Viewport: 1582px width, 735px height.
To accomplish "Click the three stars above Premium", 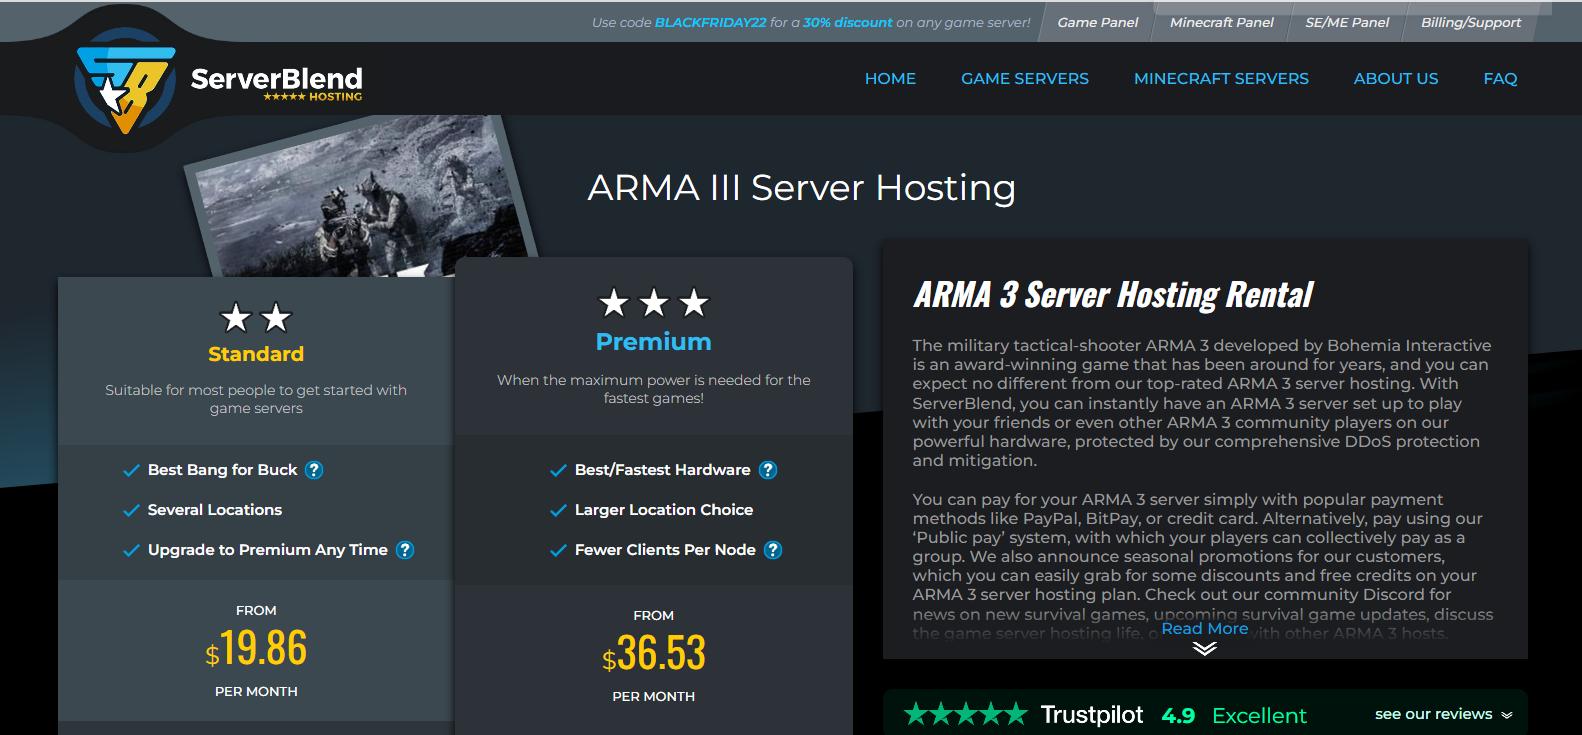I will (x=654, y=302).
